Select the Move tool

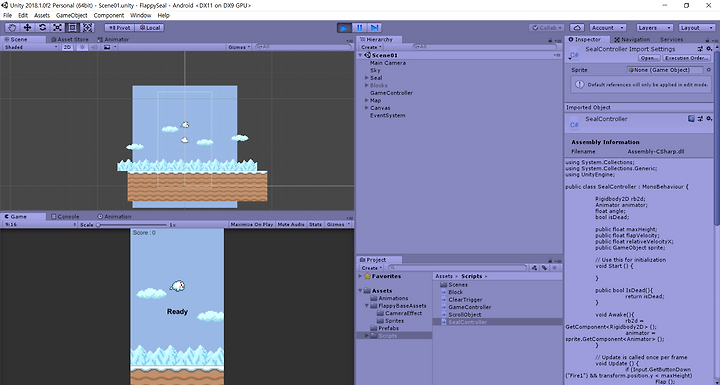pos(27,28)
